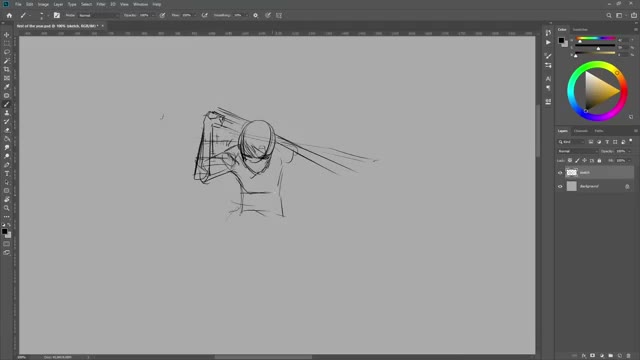Open smoothing options gear icon
Image resolution: width=640 pixels, height=360 pixels.
point(256,16)
